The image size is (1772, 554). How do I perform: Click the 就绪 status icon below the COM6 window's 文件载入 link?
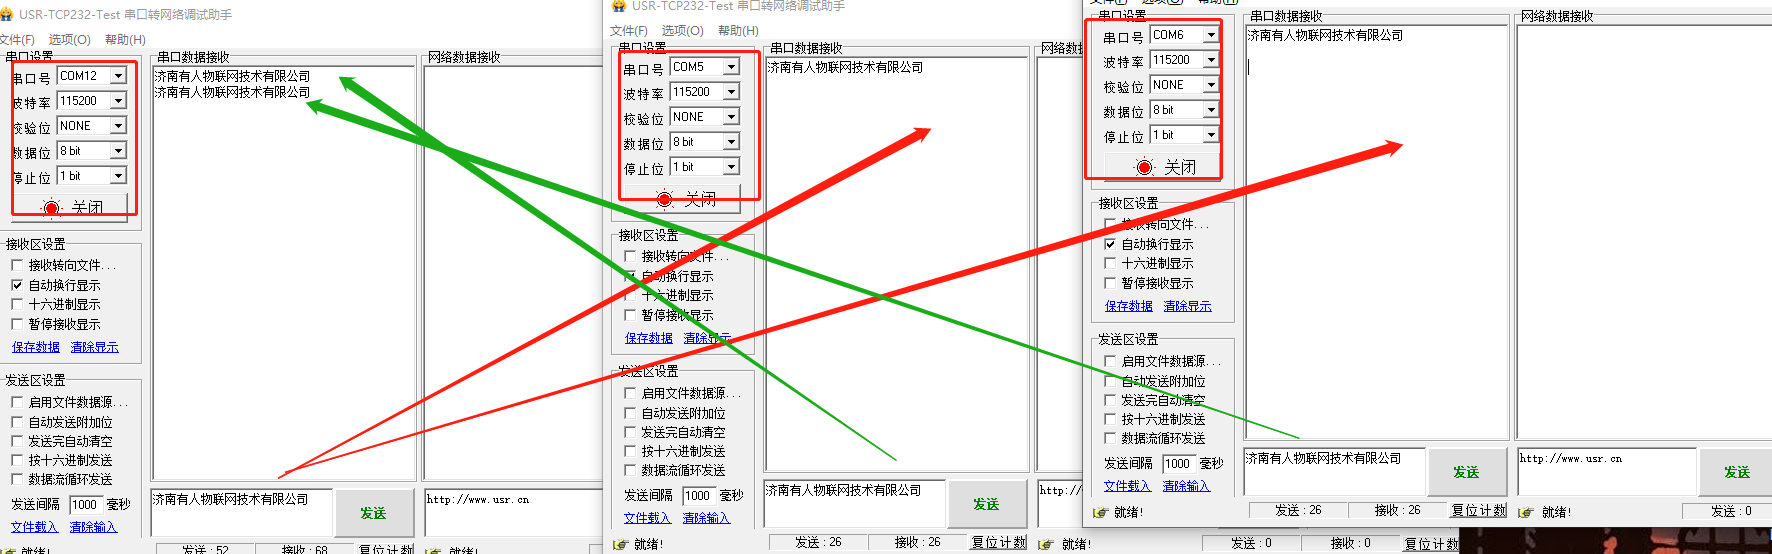1100,512
